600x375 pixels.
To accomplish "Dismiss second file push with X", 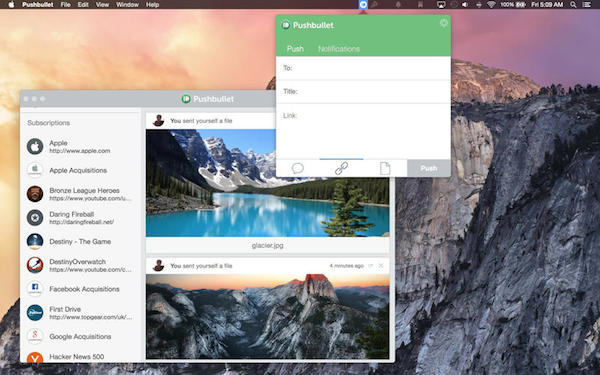I will 381,266.
